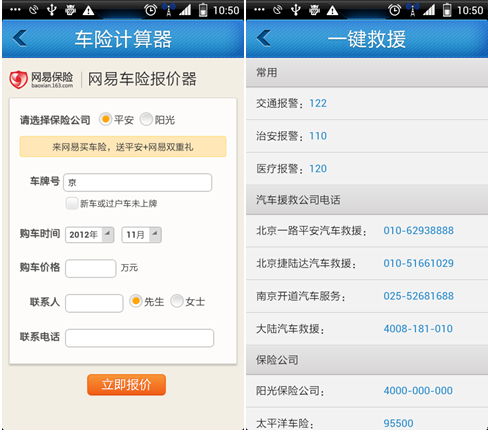Tap the battery icon in the right status bar
Screen dimensions: 488x433
pyautogui.click(x=447, y=10)
